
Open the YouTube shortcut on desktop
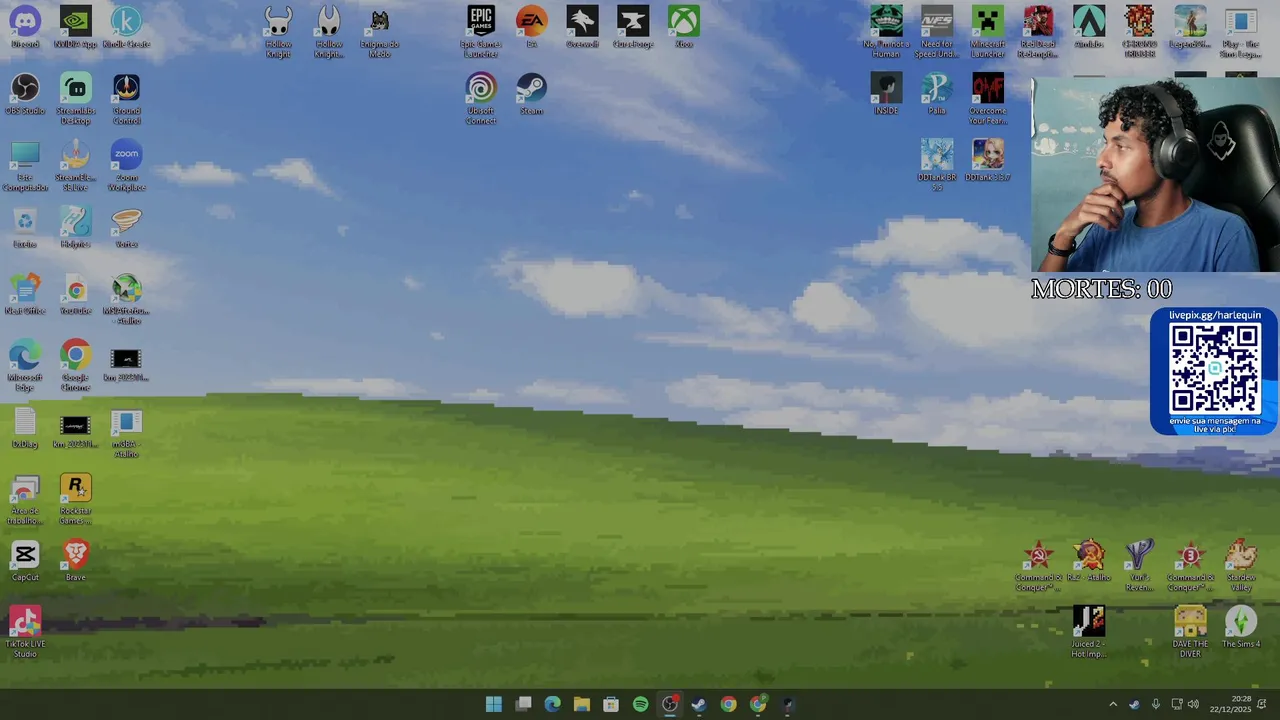76,294
